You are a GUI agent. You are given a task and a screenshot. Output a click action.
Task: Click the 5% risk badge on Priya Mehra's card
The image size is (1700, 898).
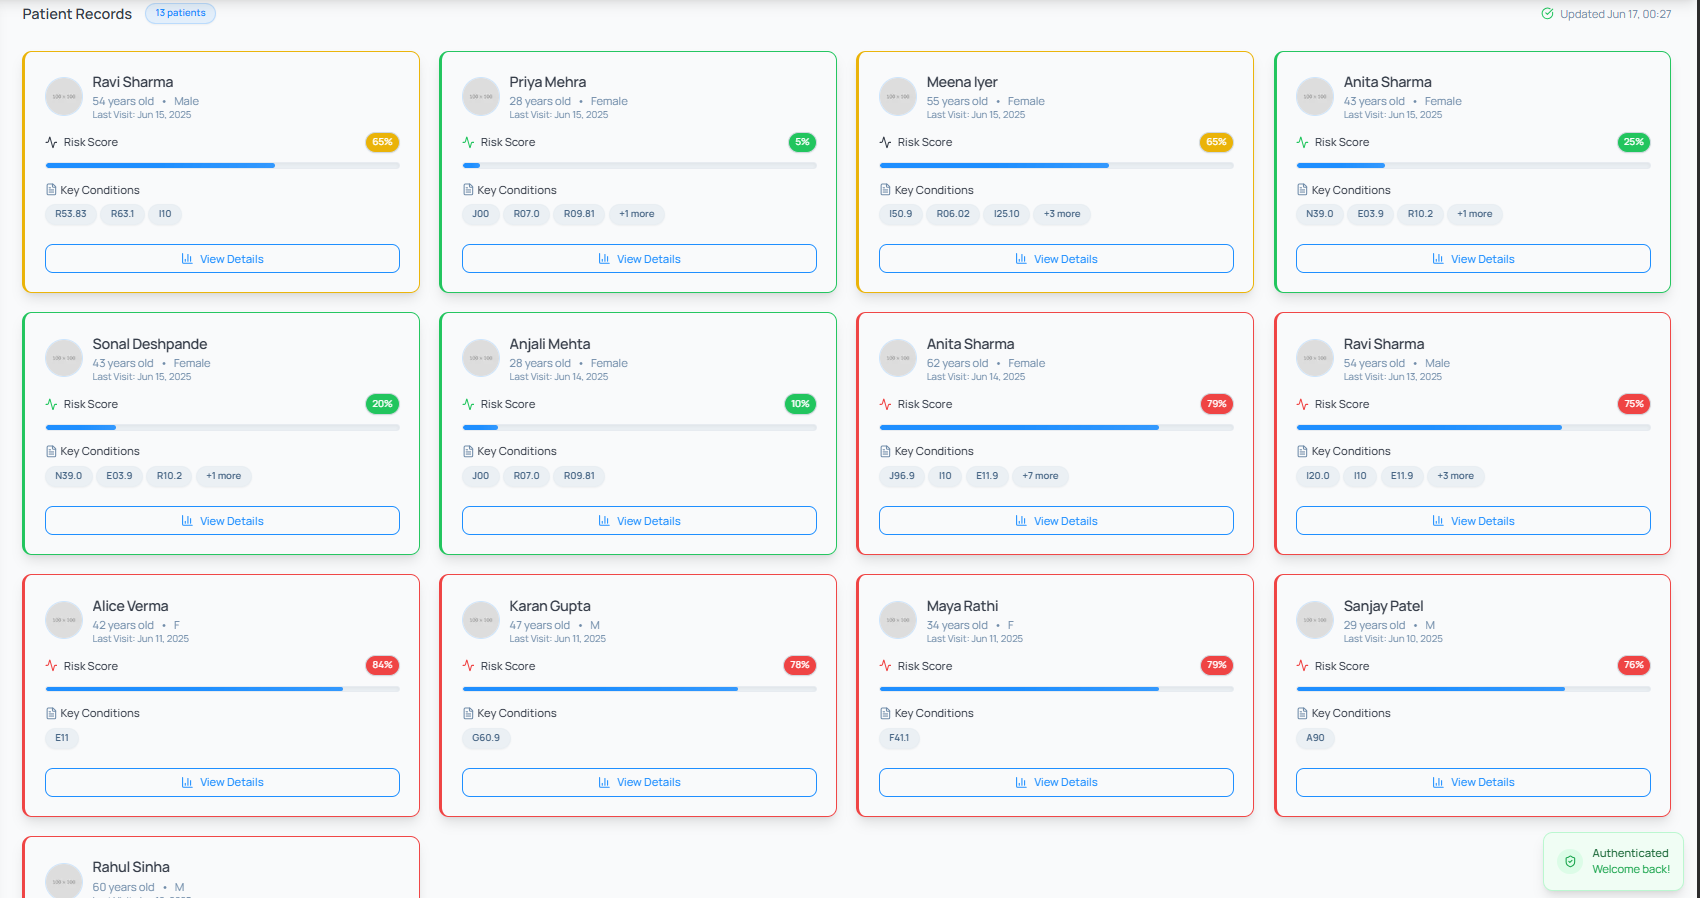802,142
